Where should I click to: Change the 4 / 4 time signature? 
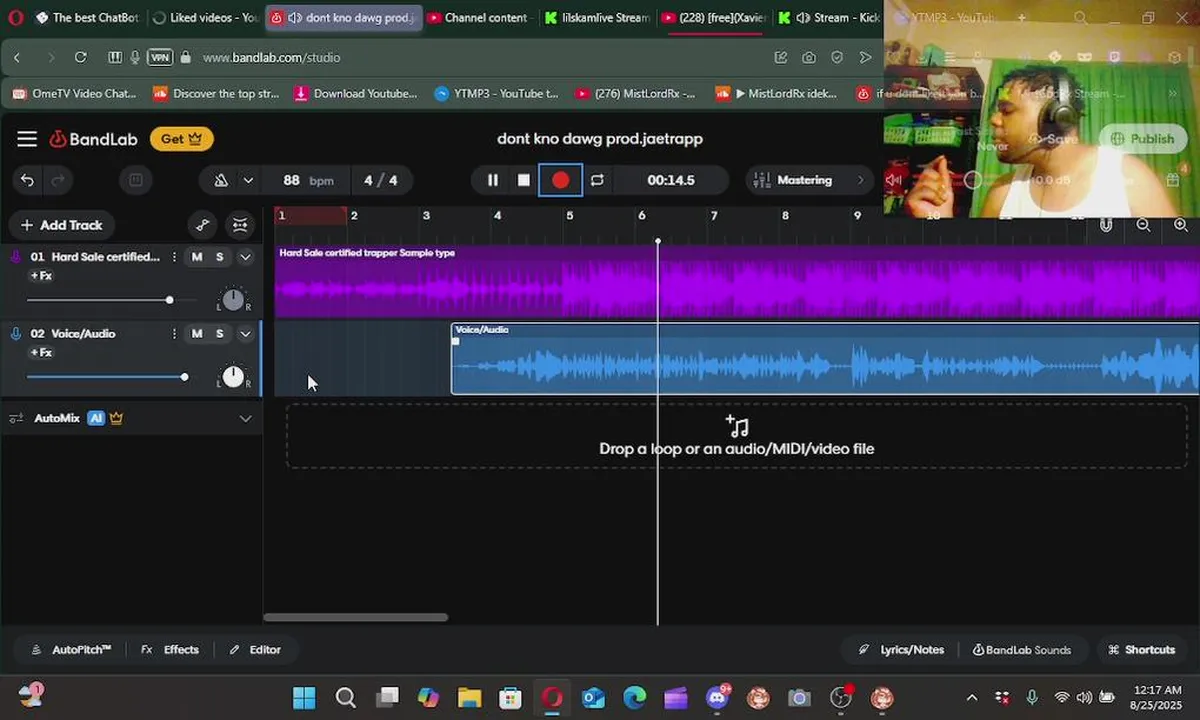(x=380, y=180)
